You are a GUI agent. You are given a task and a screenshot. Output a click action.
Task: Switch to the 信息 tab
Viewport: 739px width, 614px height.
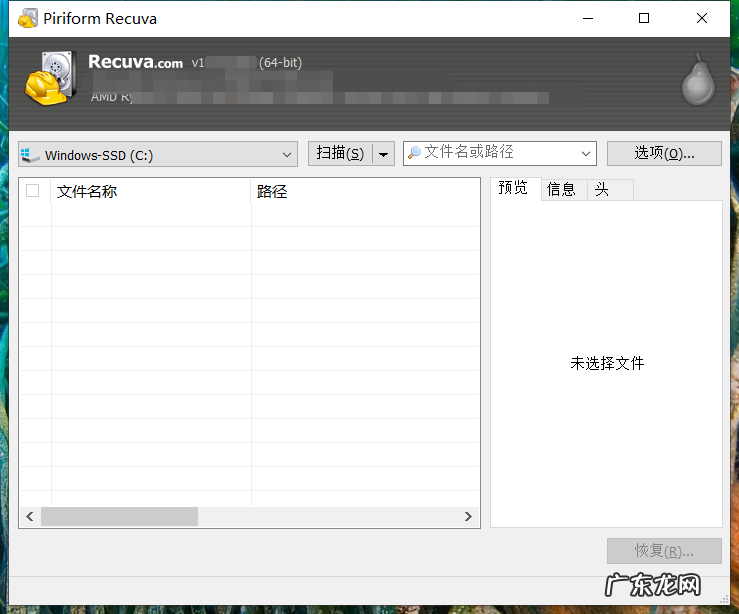pyautogui.click(x=561, y=189)
